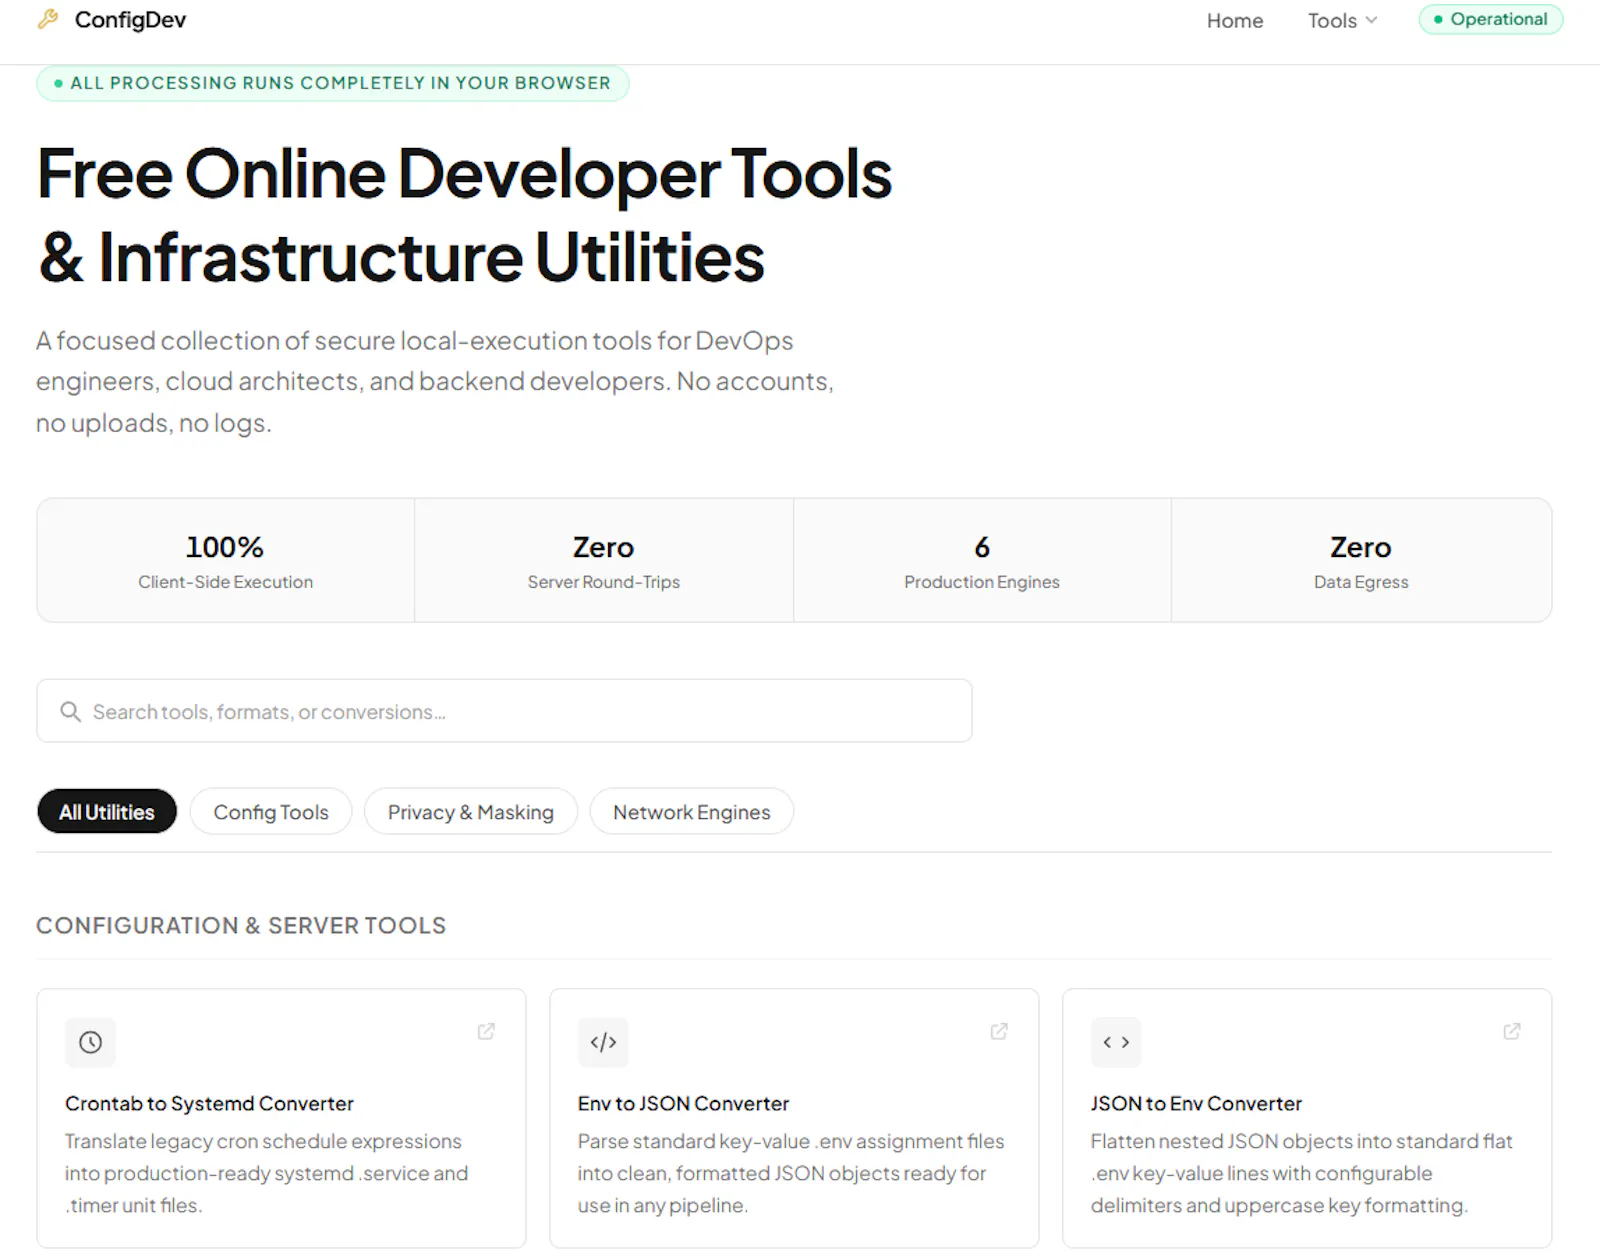
Task: Click the Env to JSON card description
Action: click(791, 1173)
